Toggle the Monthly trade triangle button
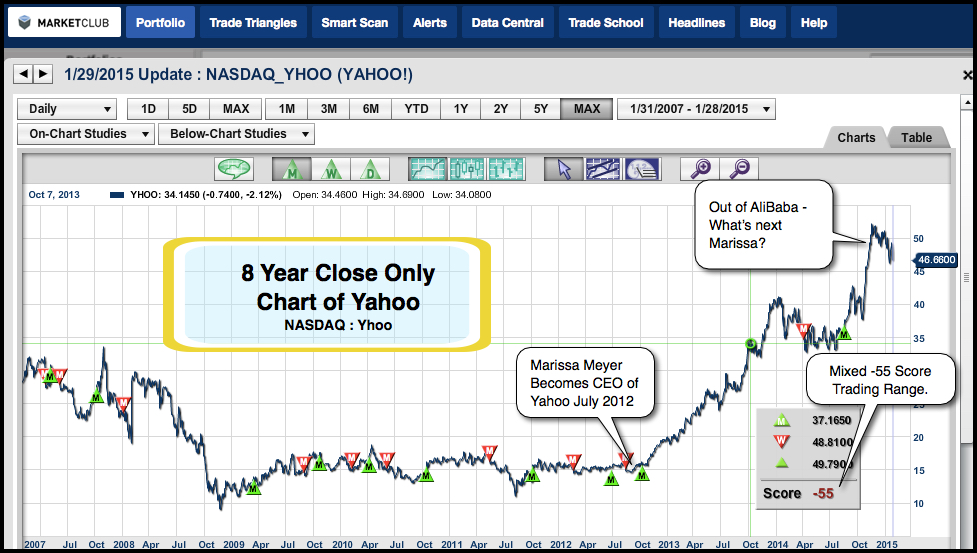 tap(292, 169)
